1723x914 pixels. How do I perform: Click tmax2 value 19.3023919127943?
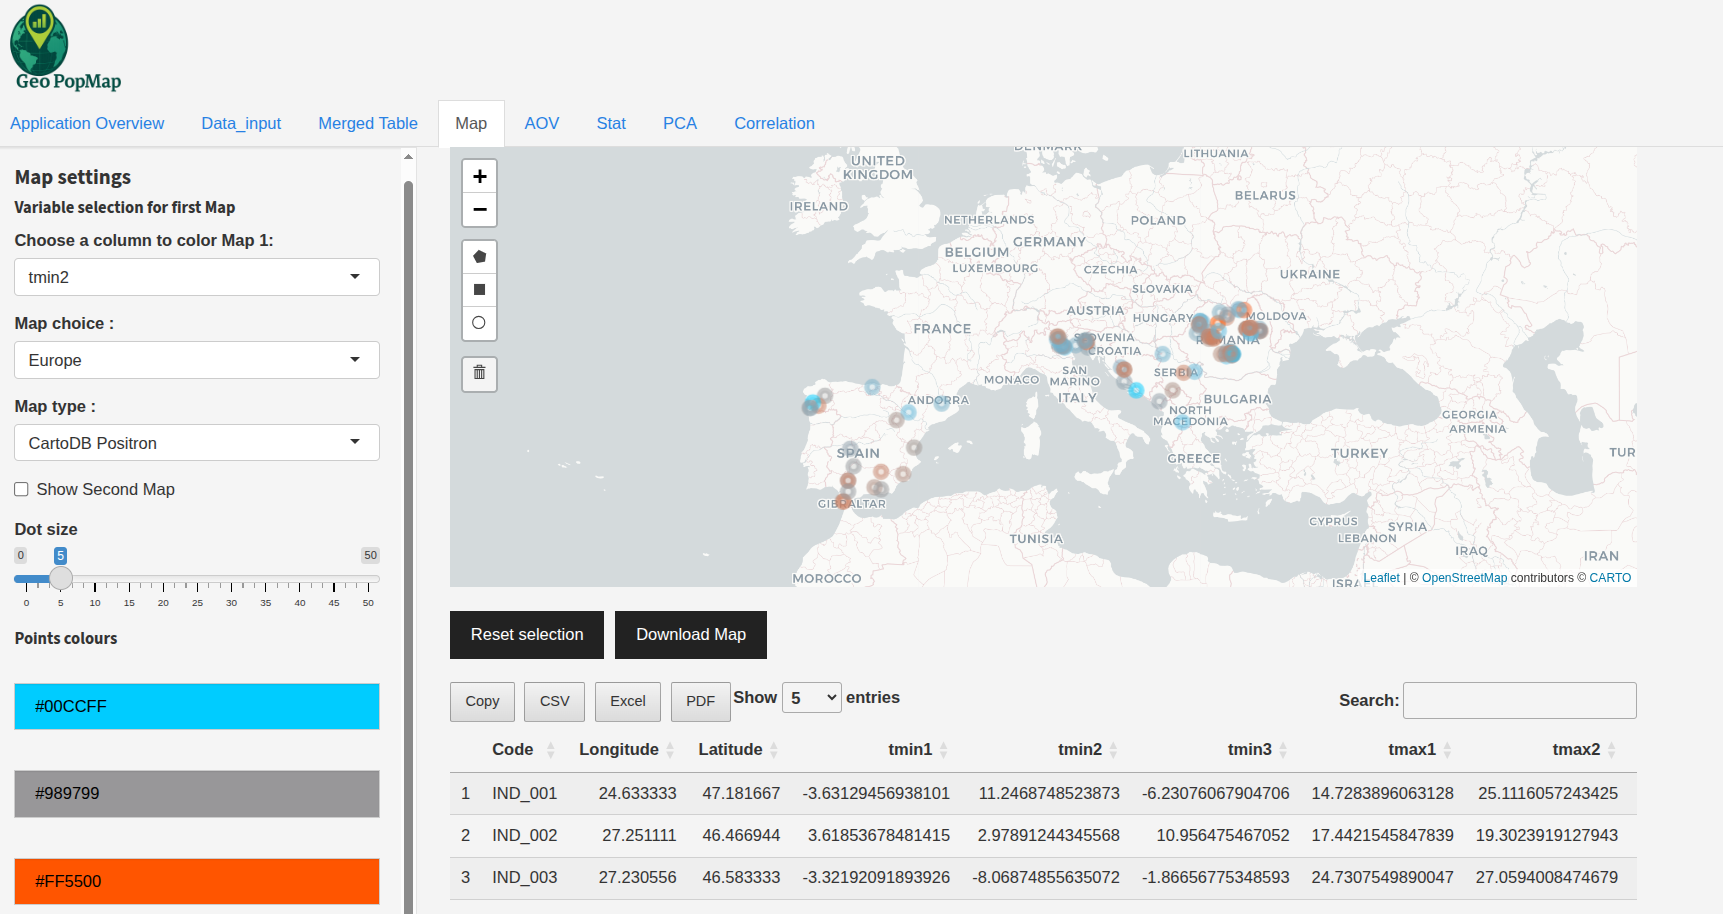click(1547, 835)
